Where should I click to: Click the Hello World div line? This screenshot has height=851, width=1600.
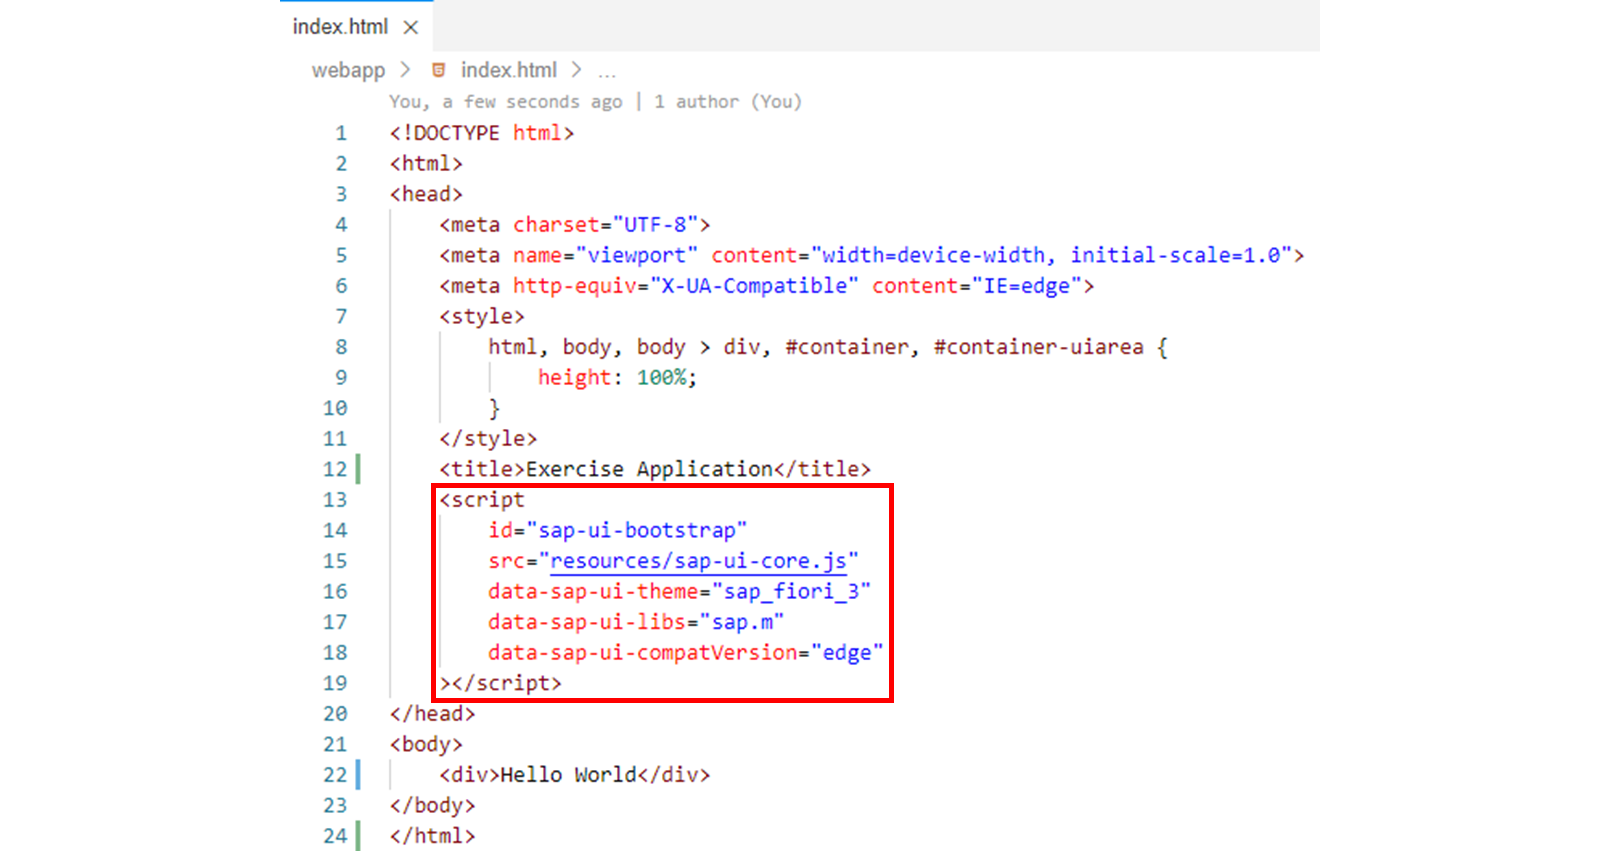coord(574,775)
